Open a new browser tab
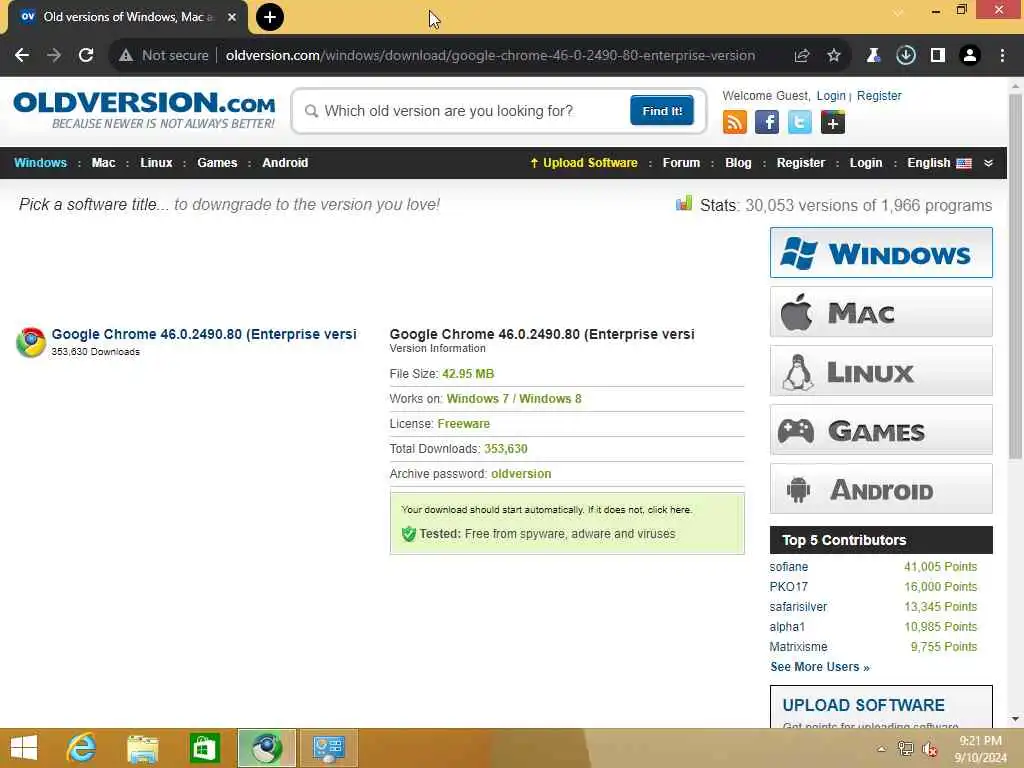 pos(270,17)
